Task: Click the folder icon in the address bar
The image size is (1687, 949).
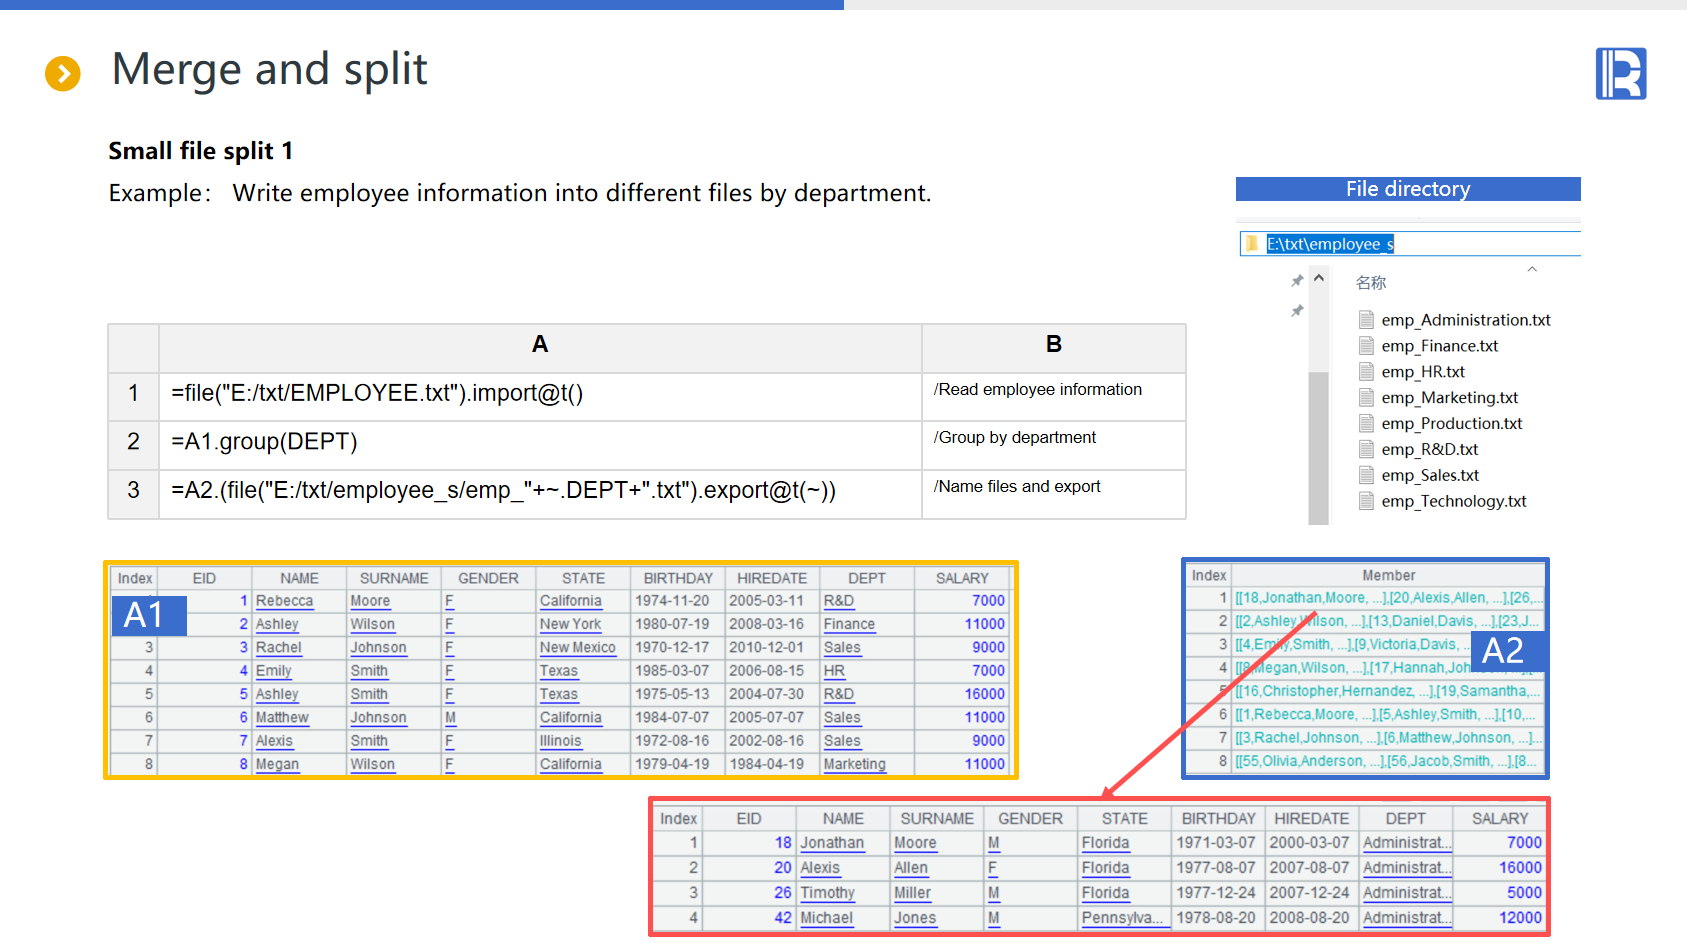Action: (x=1252, y=244)
